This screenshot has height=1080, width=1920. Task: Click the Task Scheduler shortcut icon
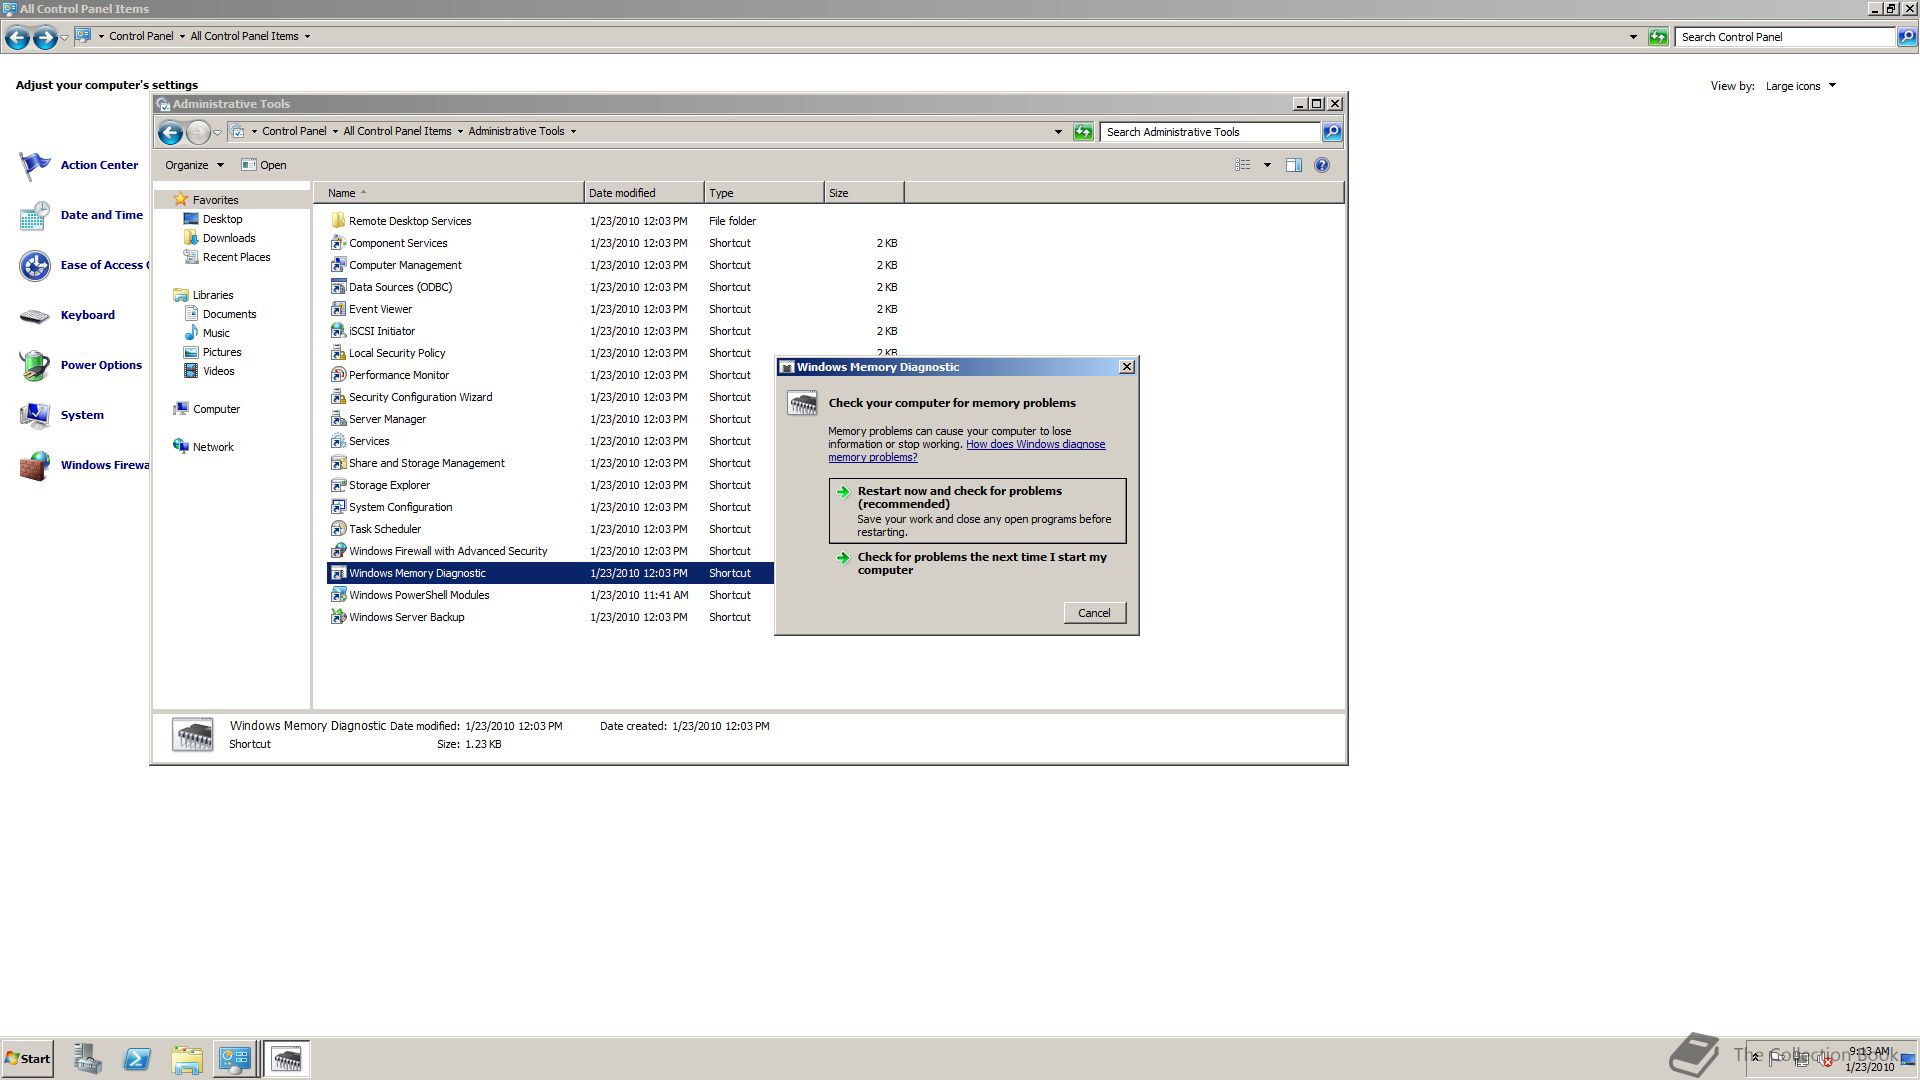point(338,529)
